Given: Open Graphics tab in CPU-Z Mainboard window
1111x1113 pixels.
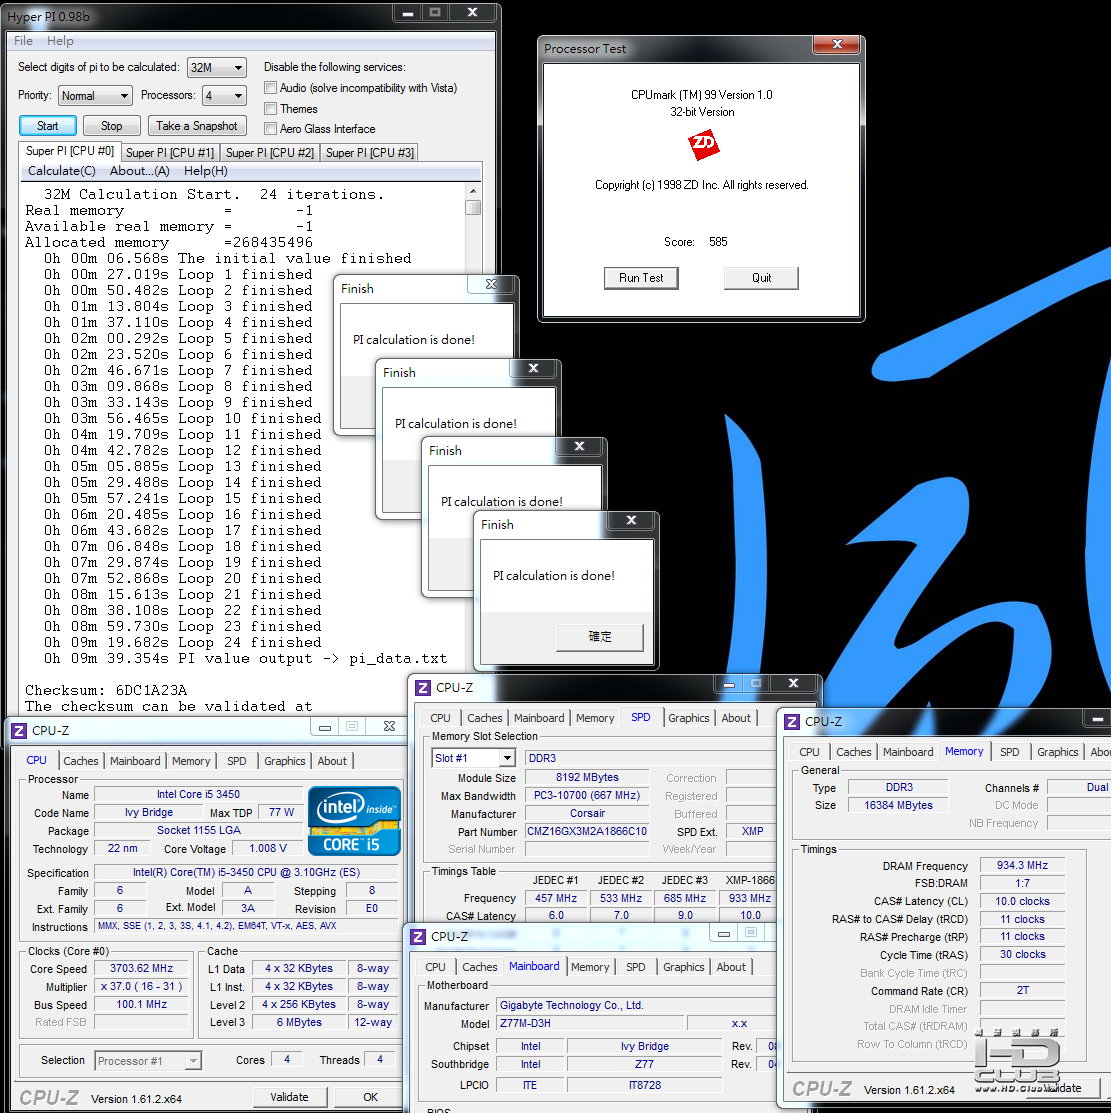Looking at the screenshot, I should tap(684, 967).
